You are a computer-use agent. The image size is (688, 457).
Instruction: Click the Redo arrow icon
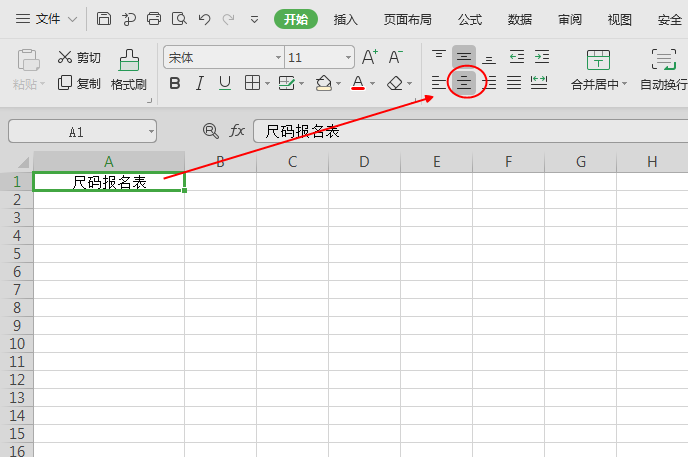[x=228, y=19]
